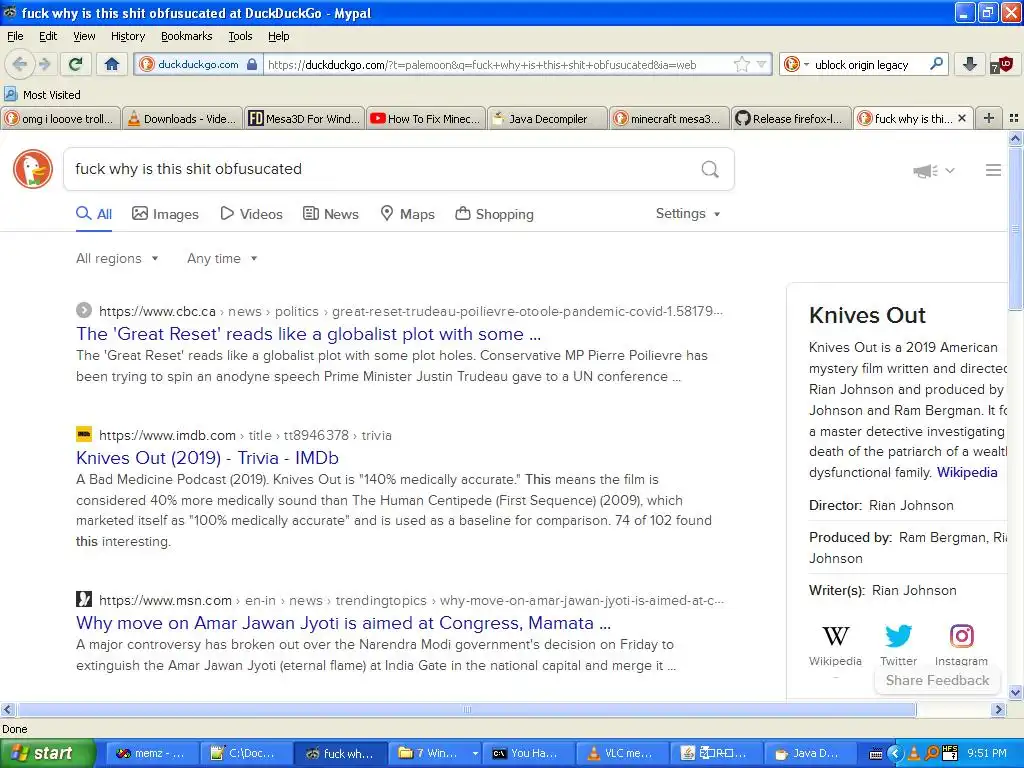The height and width of the screenshot is (768, 1024).
Task: Expand the Any time filter
Action: [222, 259]
